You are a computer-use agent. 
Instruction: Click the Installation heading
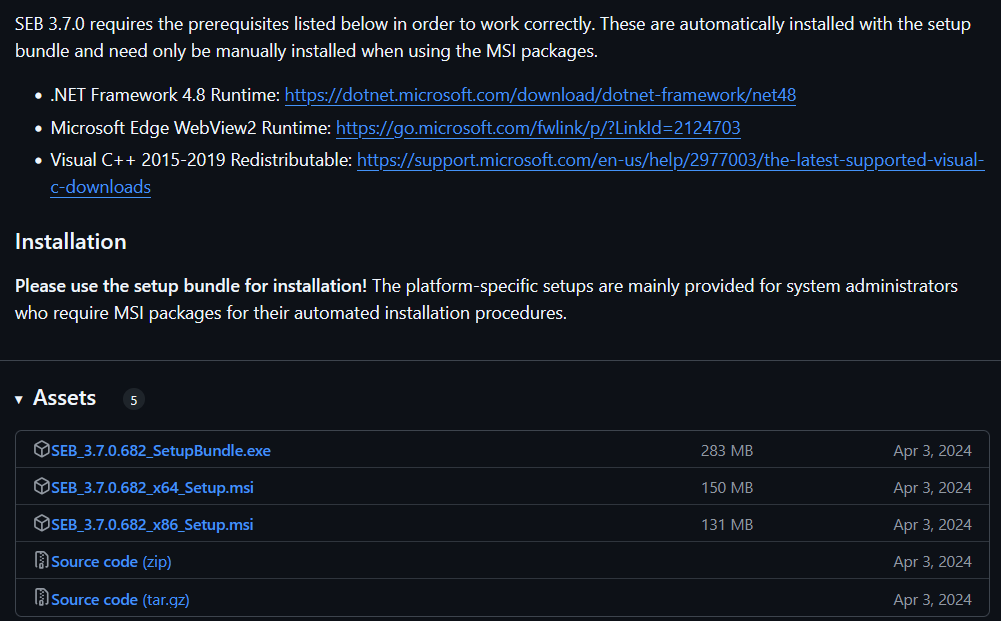[x=71, y=242]
